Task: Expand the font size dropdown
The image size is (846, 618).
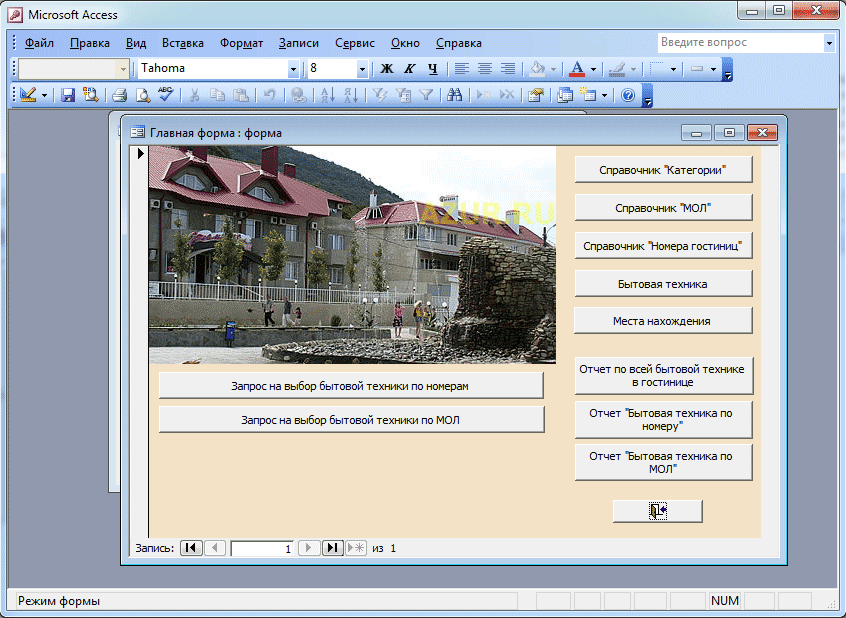Action: (362, 69)
